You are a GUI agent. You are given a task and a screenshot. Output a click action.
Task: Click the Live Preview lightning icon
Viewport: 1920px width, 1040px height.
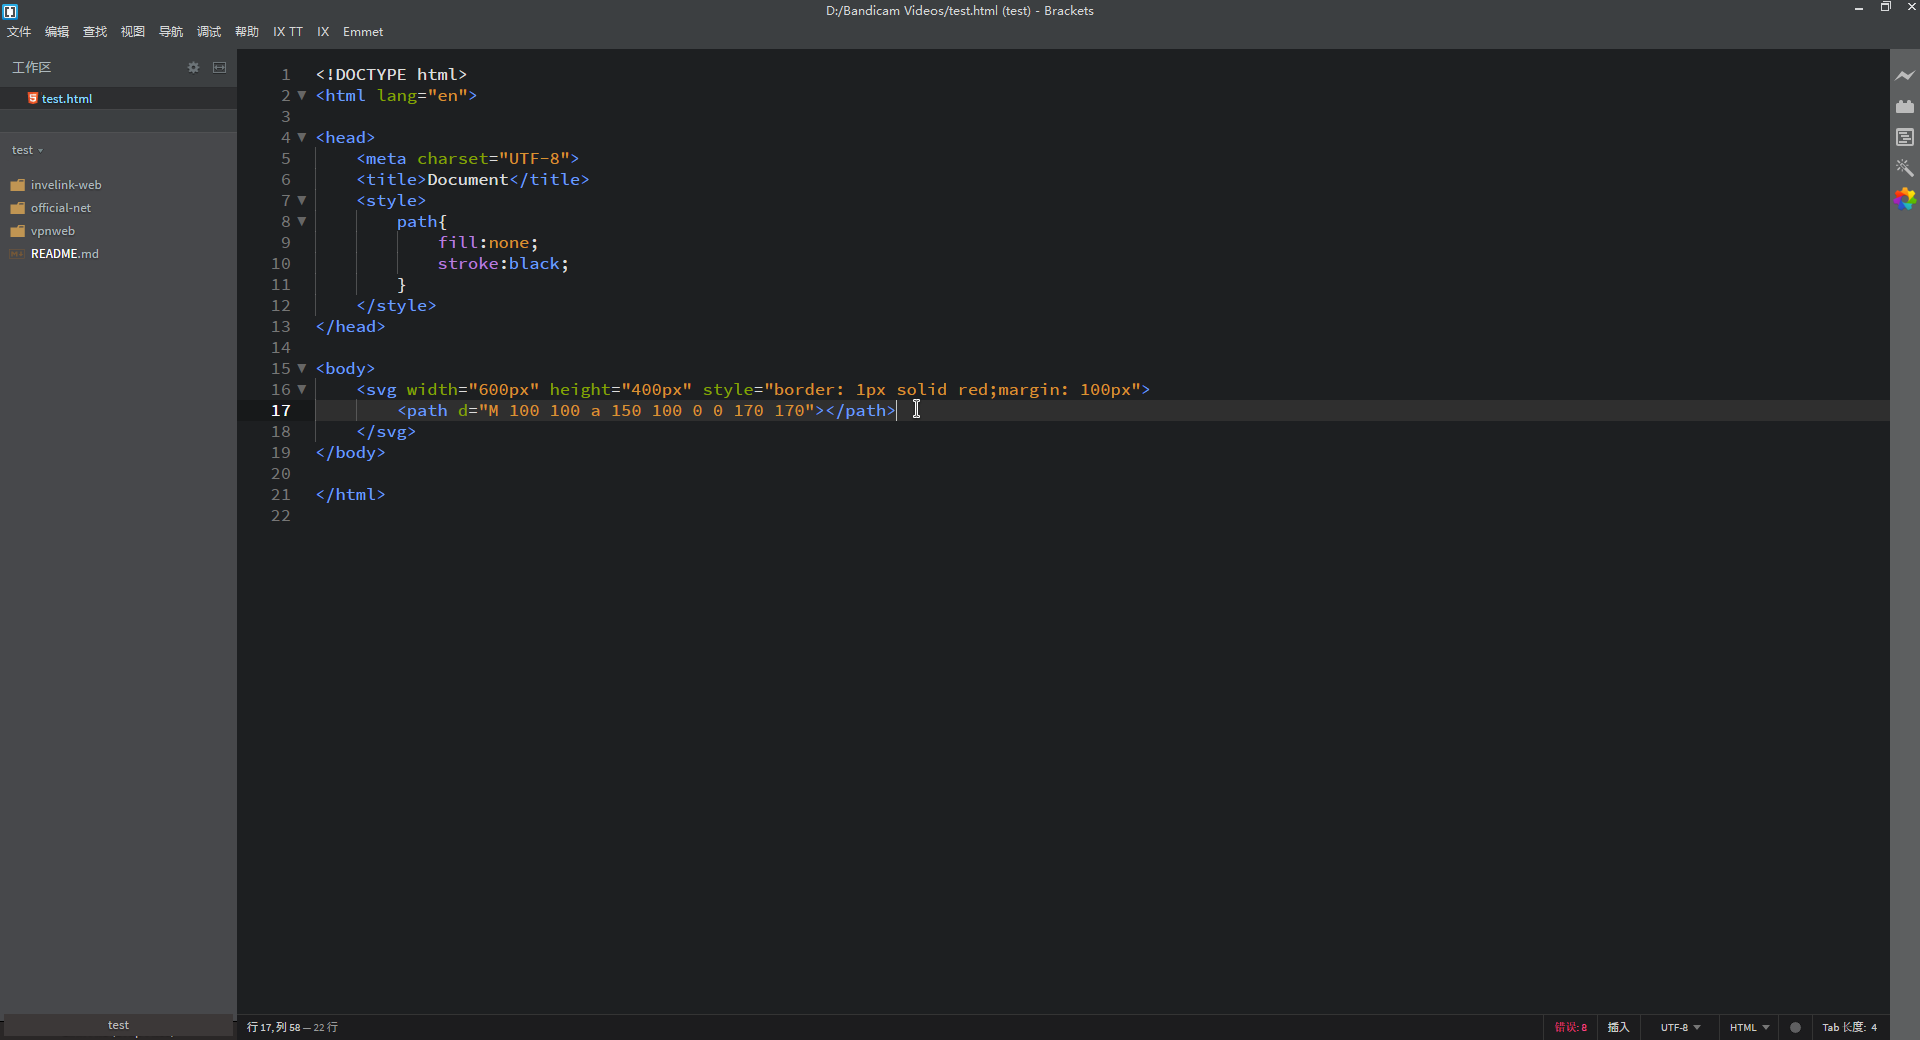pos(1905,76)
